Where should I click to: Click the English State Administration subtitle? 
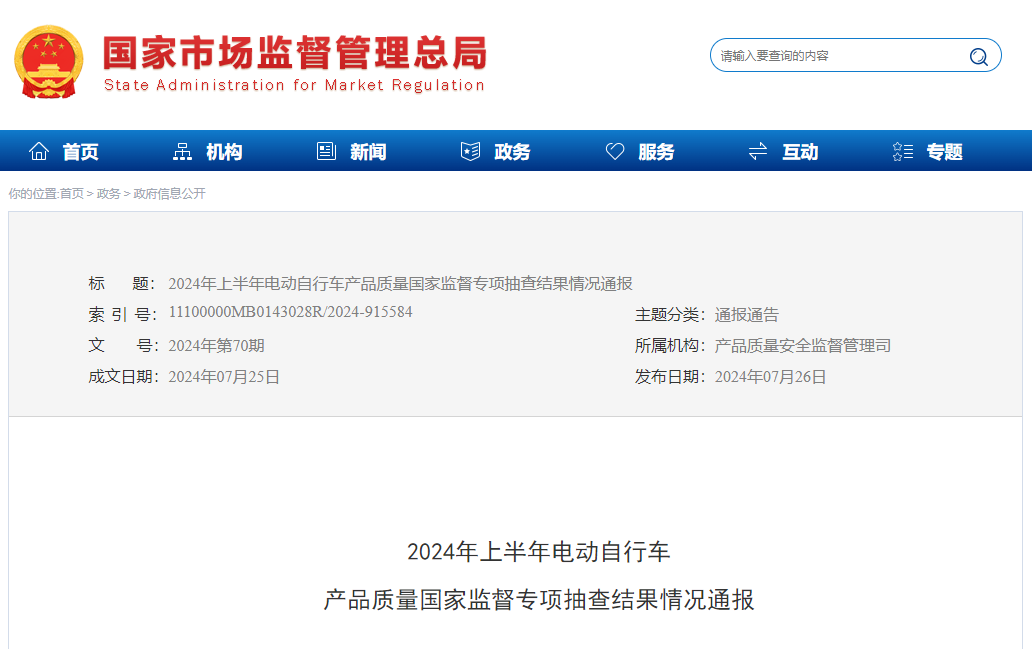(294, 86)
